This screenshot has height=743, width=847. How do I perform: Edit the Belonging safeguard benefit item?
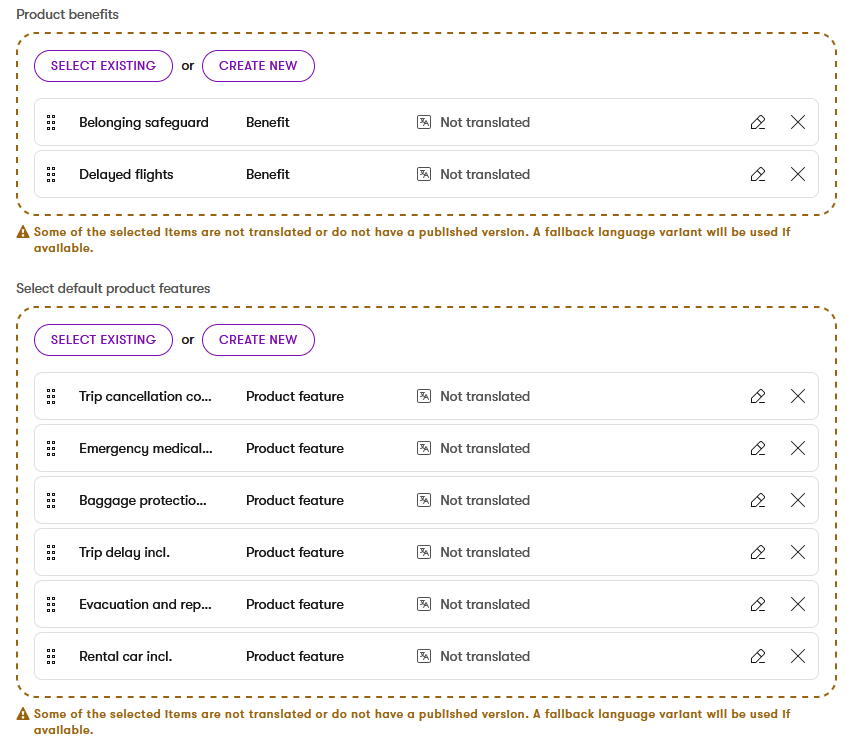(758, 122)
